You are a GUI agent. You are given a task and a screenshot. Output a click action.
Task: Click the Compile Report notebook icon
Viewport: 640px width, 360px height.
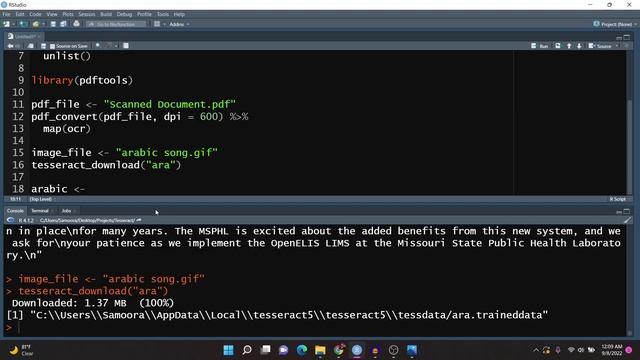[126, 46]
